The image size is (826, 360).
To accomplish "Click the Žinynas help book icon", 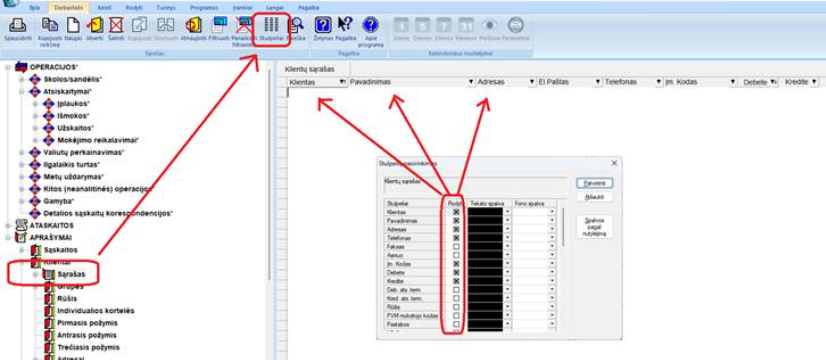I will pyautogui.click(x=322, y=25).
